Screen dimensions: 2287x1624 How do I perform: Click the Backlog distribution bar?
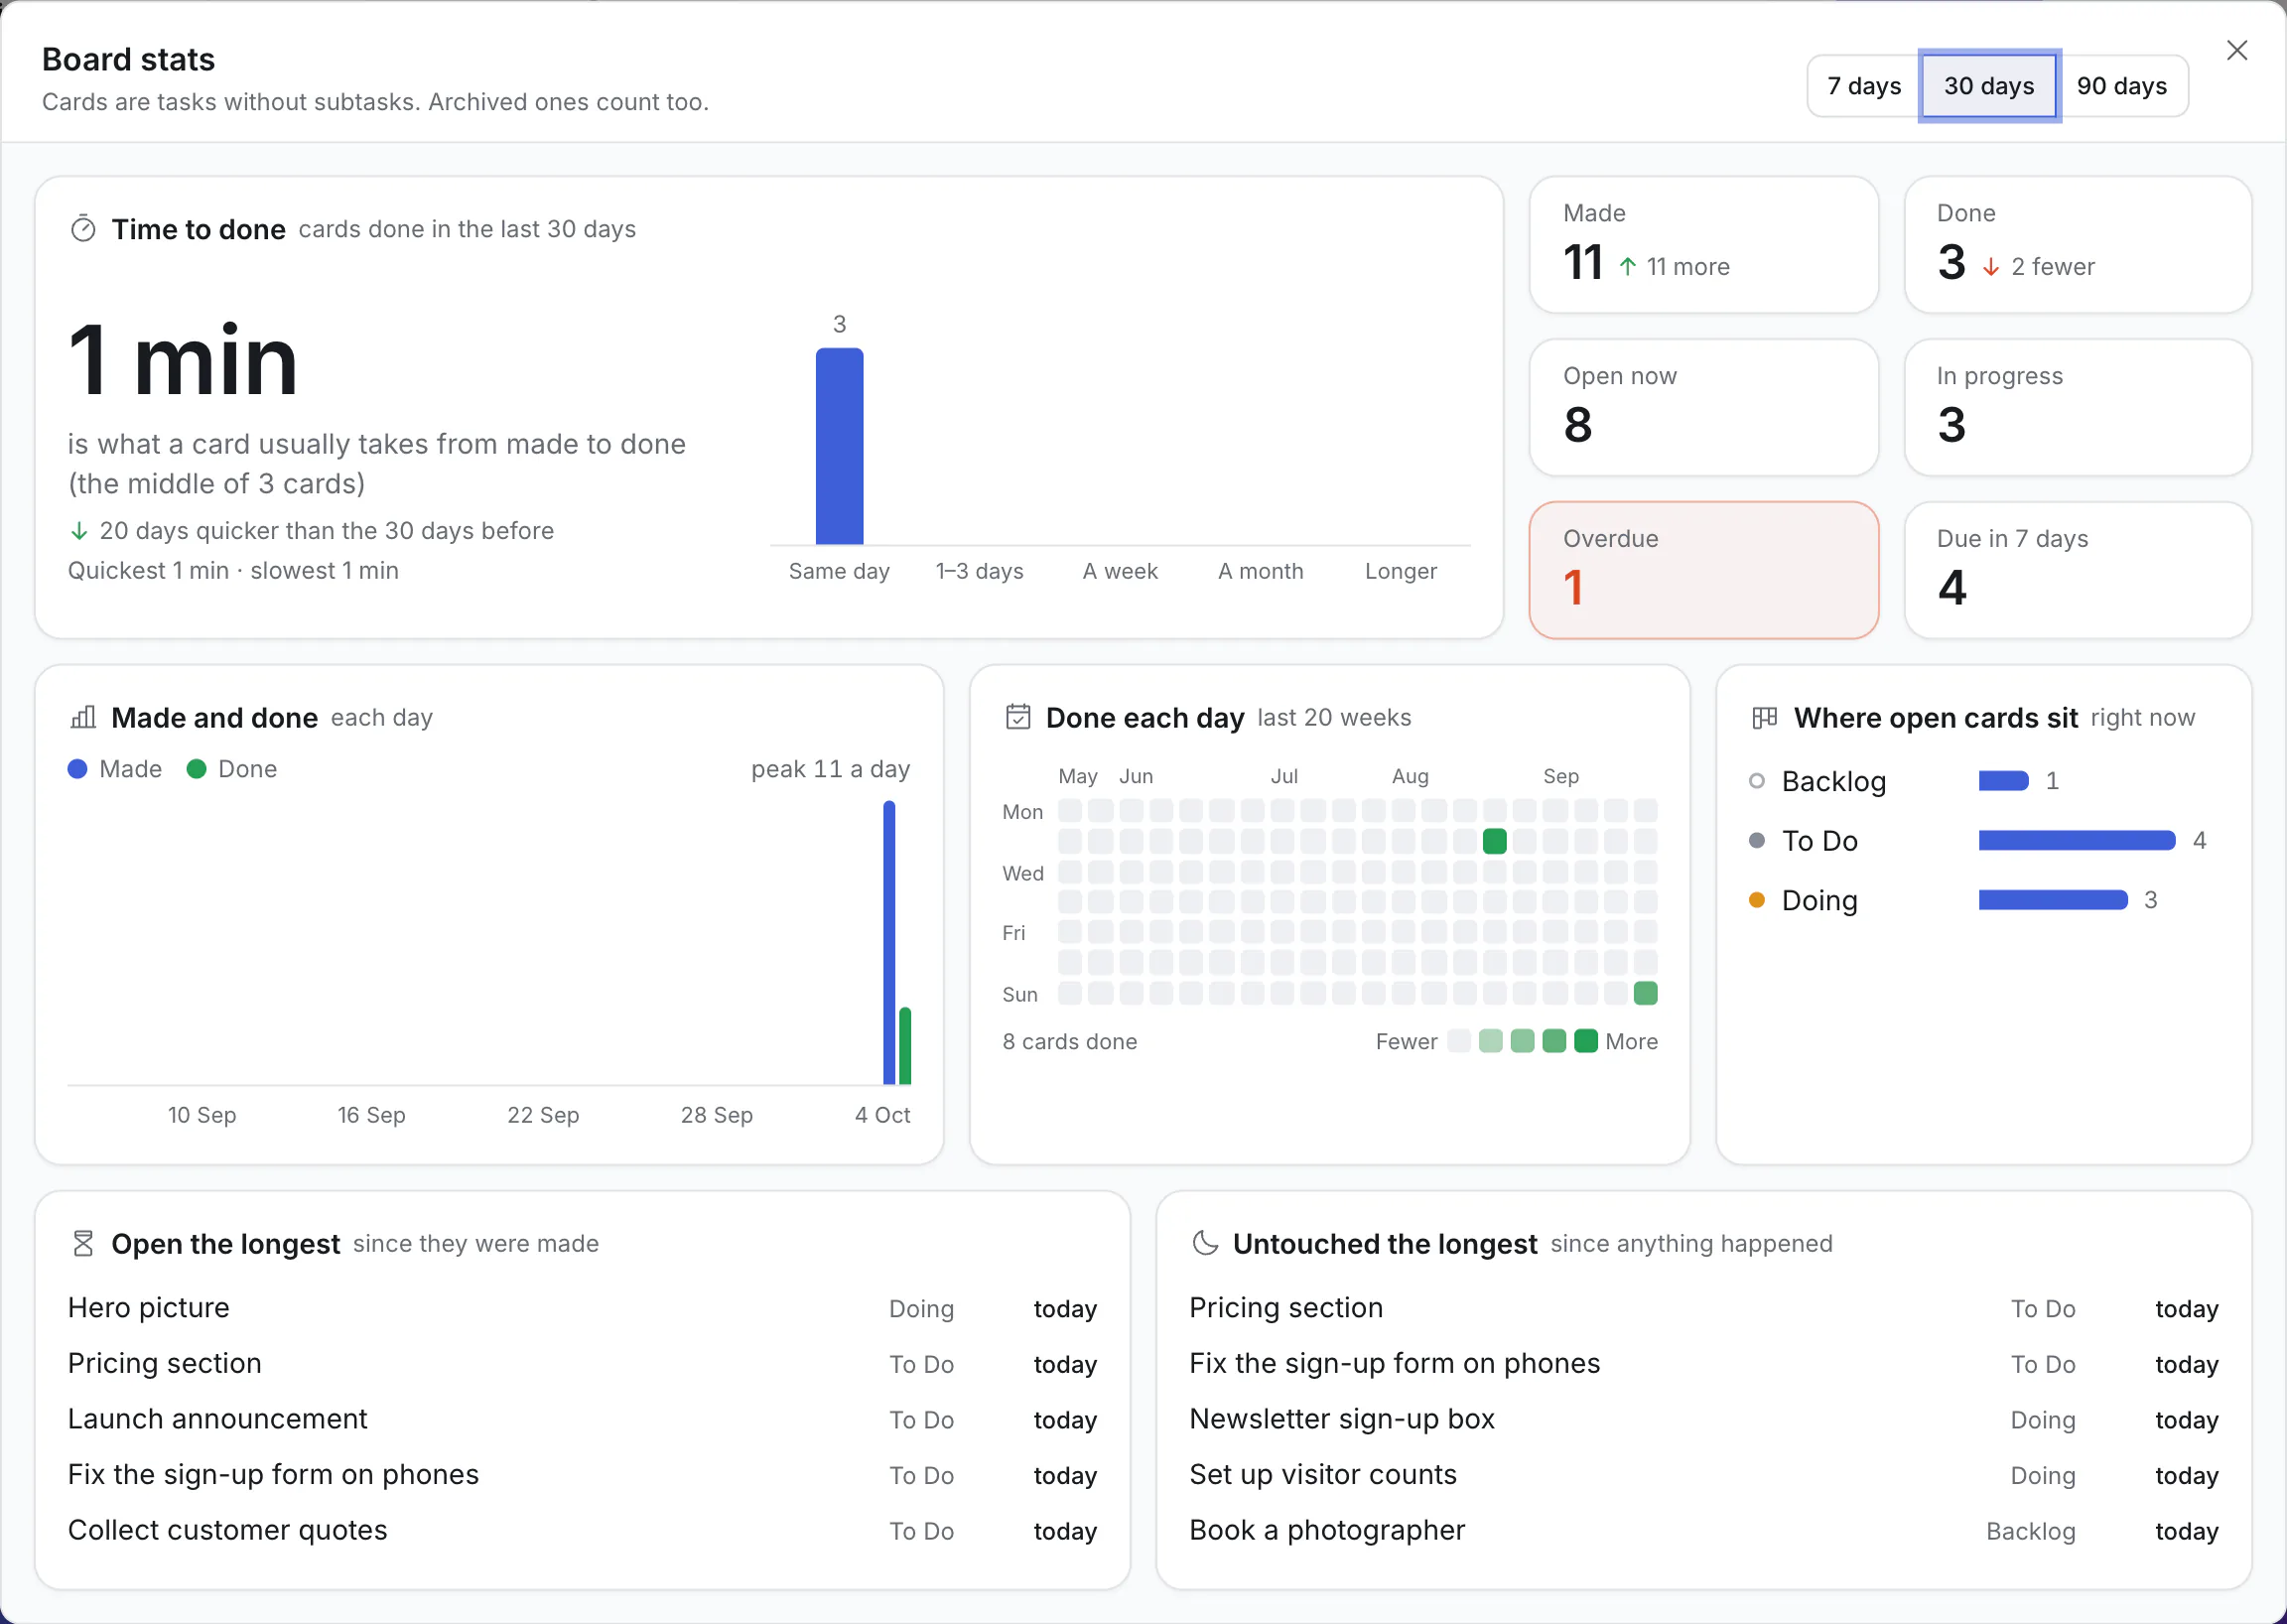pyautogui.click(x=2003, y=781)
